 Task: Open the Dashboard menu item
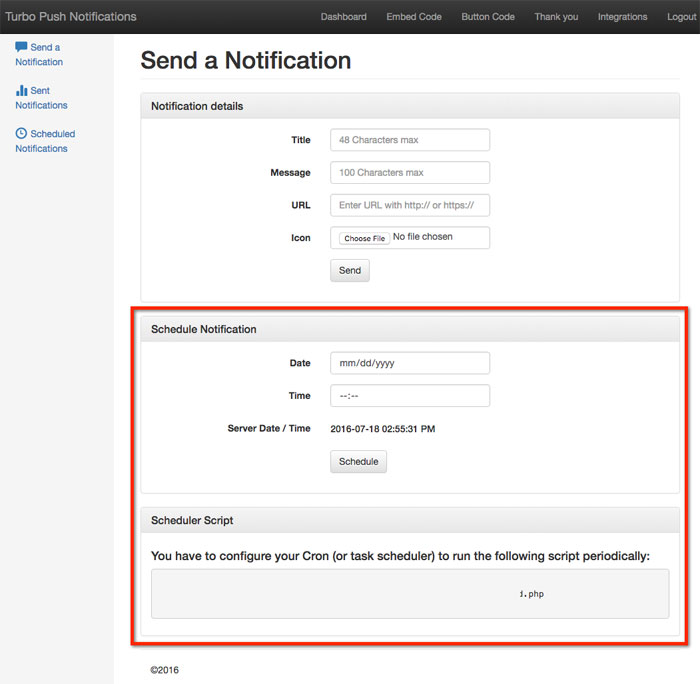tap(343, 17)
